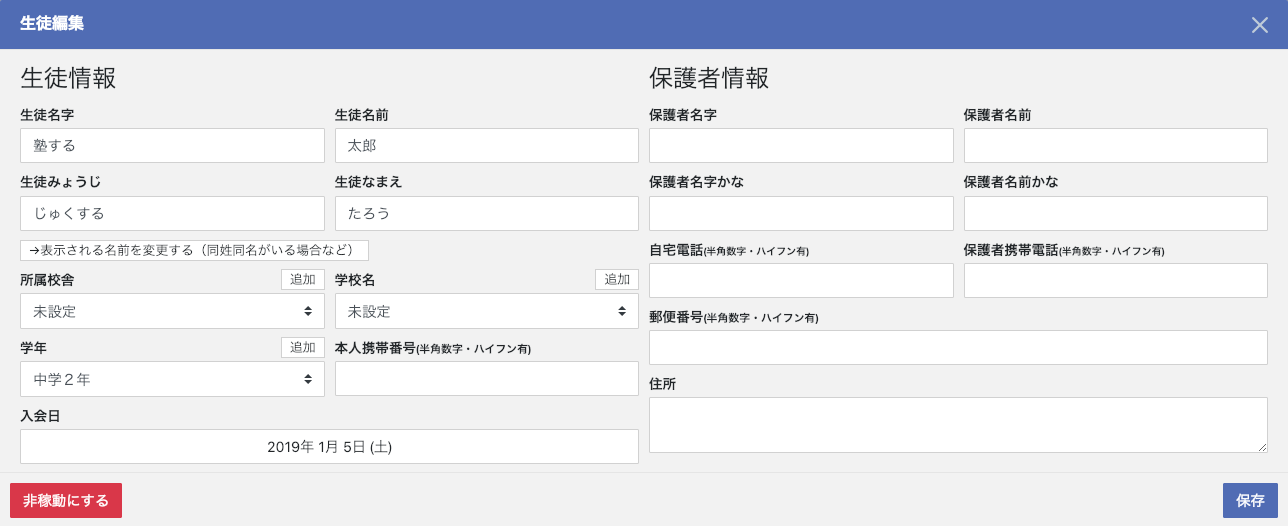Click the 保護者名字 input field
This screenshot has width=1288, height=526.
click(x=801, y=146)
